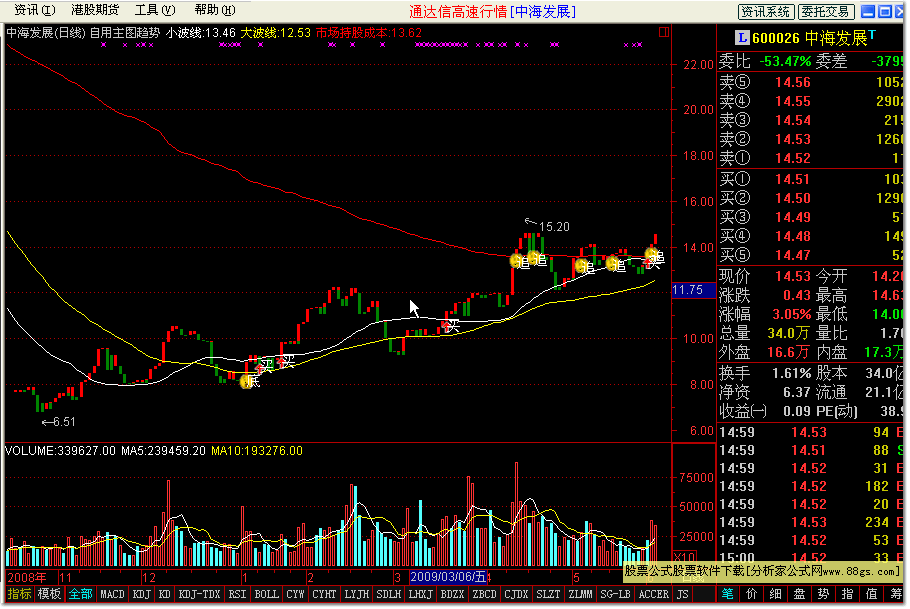Click the VOLUME:339627.00 label

(x=60, y=451)
